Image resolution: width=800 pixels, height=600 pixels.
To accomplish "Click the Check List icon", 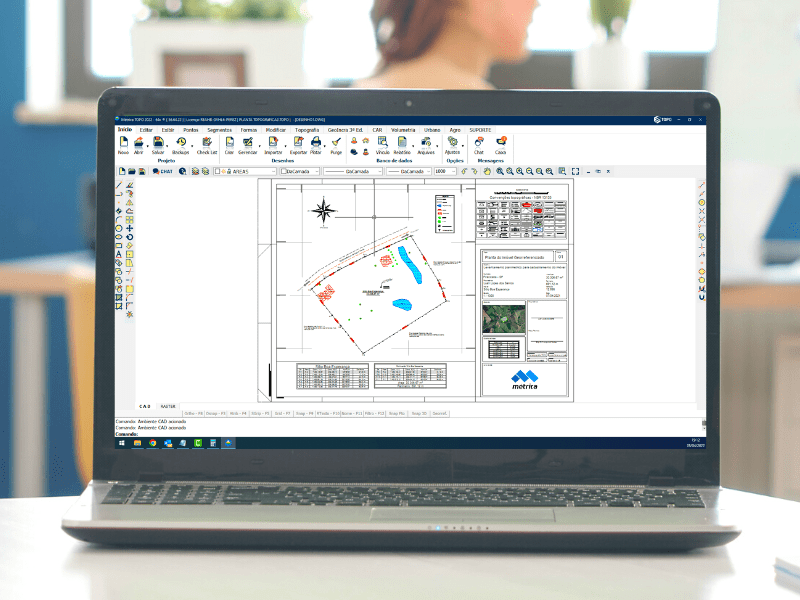I will coord(207,144).
